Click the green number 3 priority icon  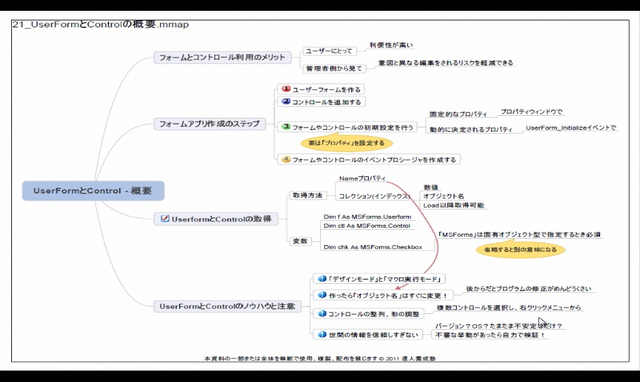[286, 127]
